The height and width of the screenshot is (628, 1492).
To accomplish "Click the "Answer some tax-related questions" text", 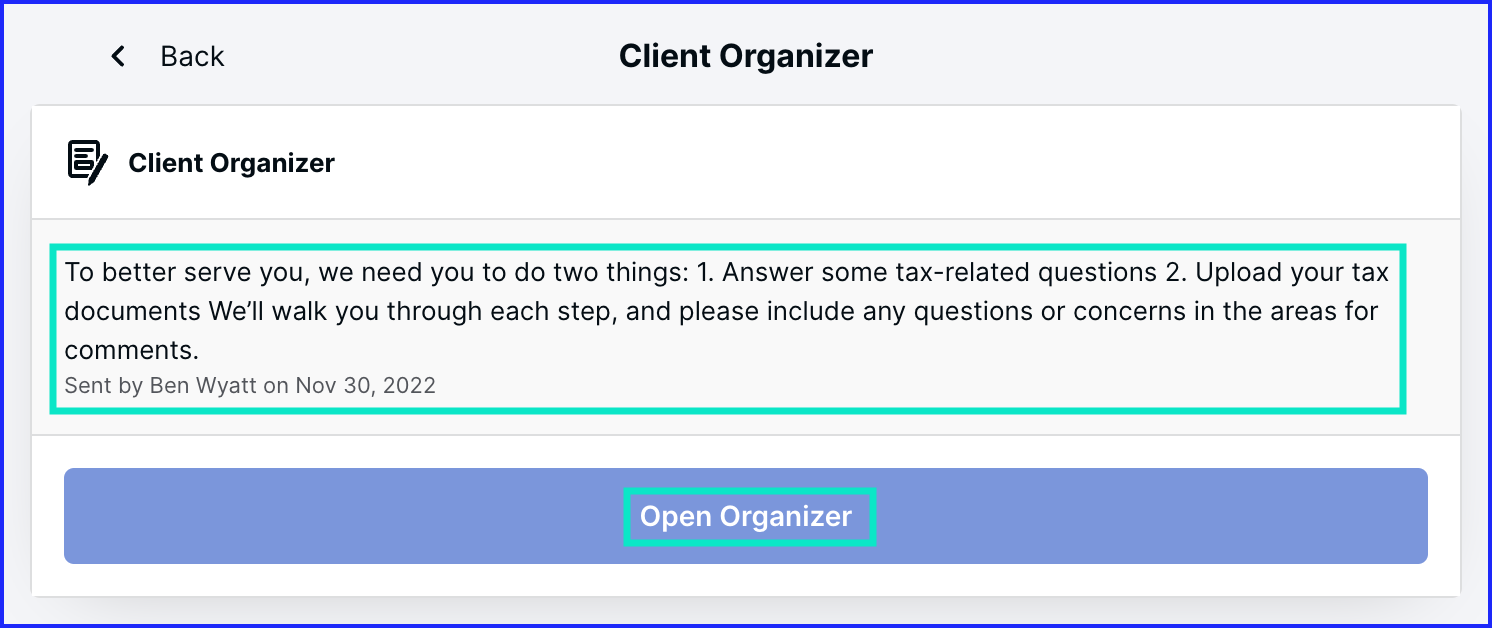I will [x=929, y=271].
